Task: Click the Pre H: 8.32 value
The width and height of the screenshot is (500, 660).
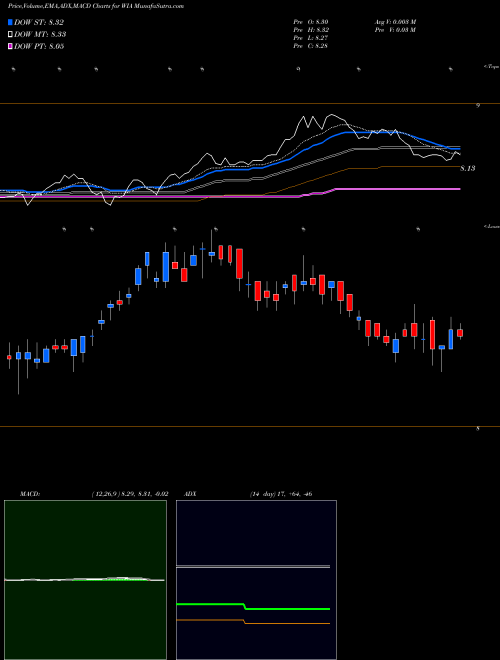Action: point(311,30)
